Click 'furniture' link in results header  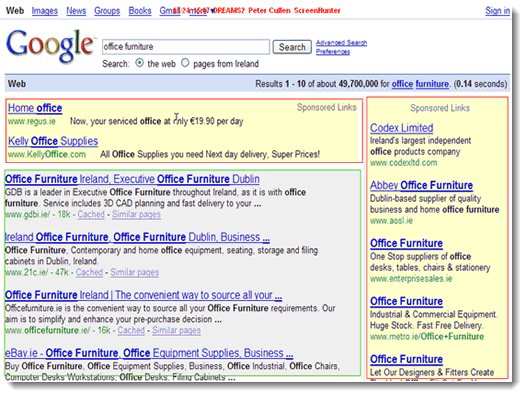[x=432, y=84]
